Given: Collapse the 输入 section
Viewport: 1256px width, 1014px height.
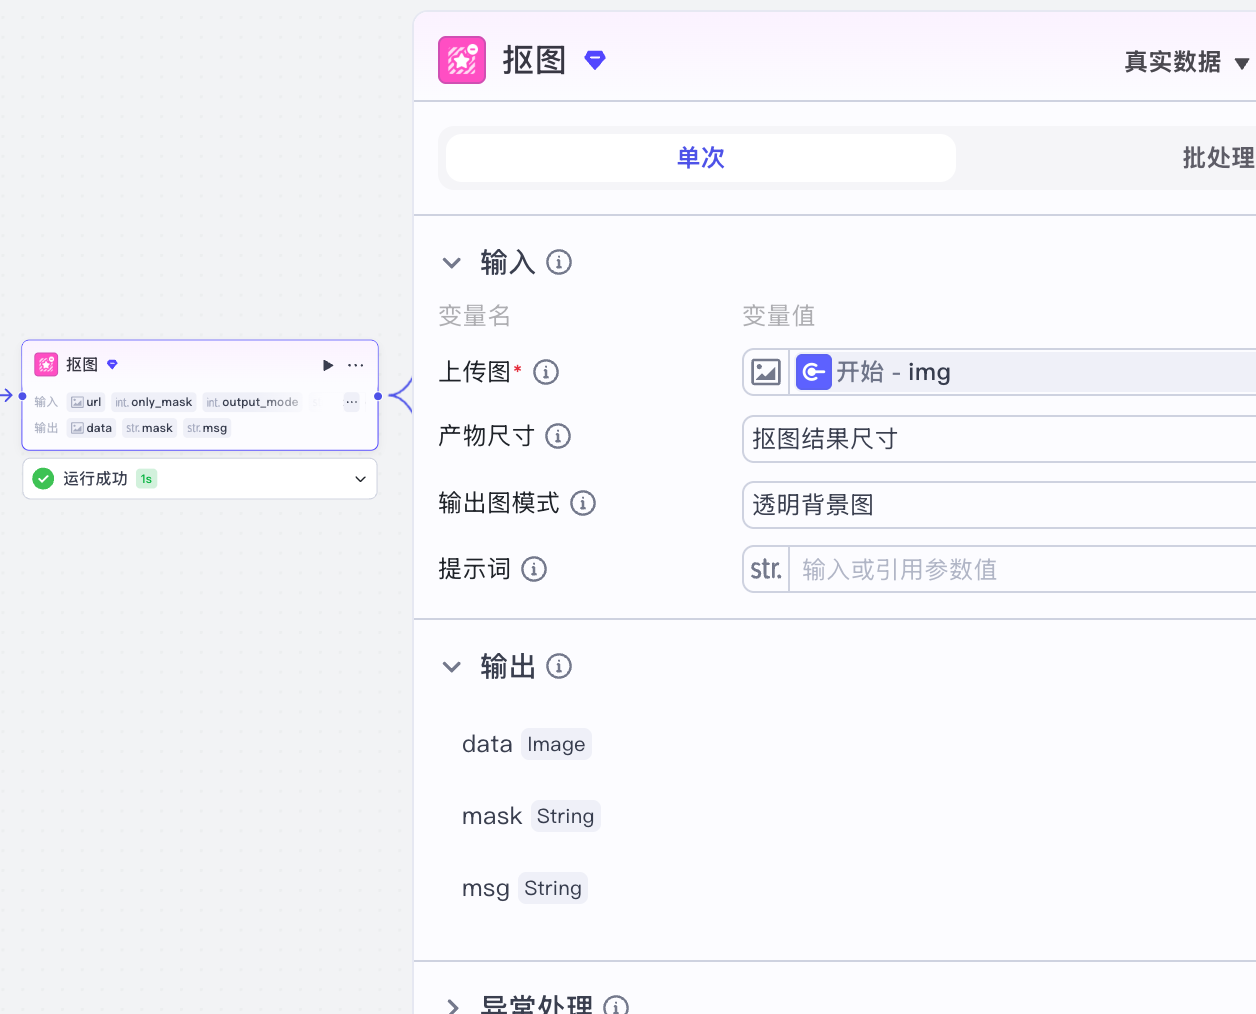Looking at the screenshot, I should pyautogui.click(x=452, y=263).
